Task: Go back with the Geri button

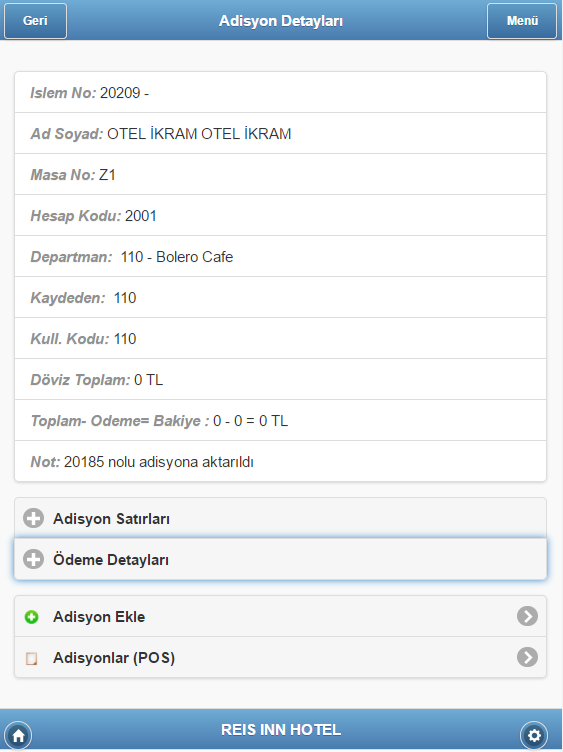Action: 35,21
